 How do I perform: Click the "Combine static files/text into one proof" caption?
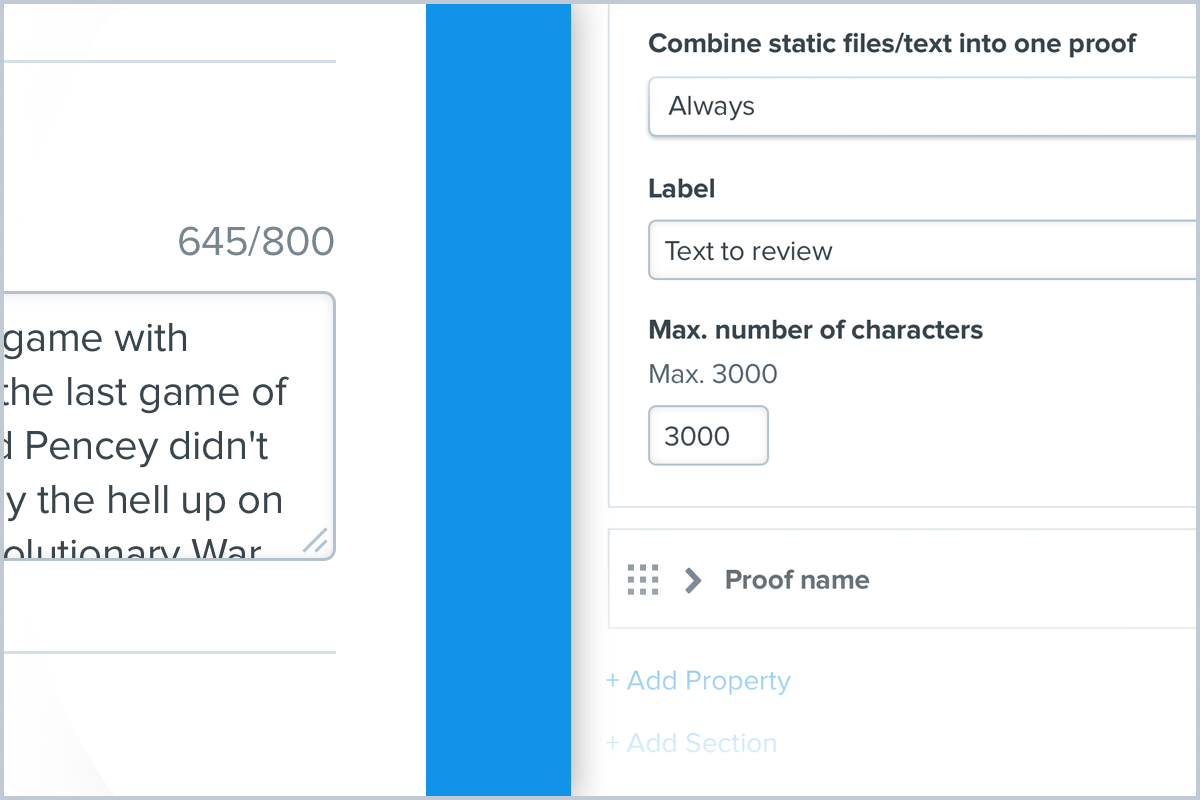[x=892, y=44]
